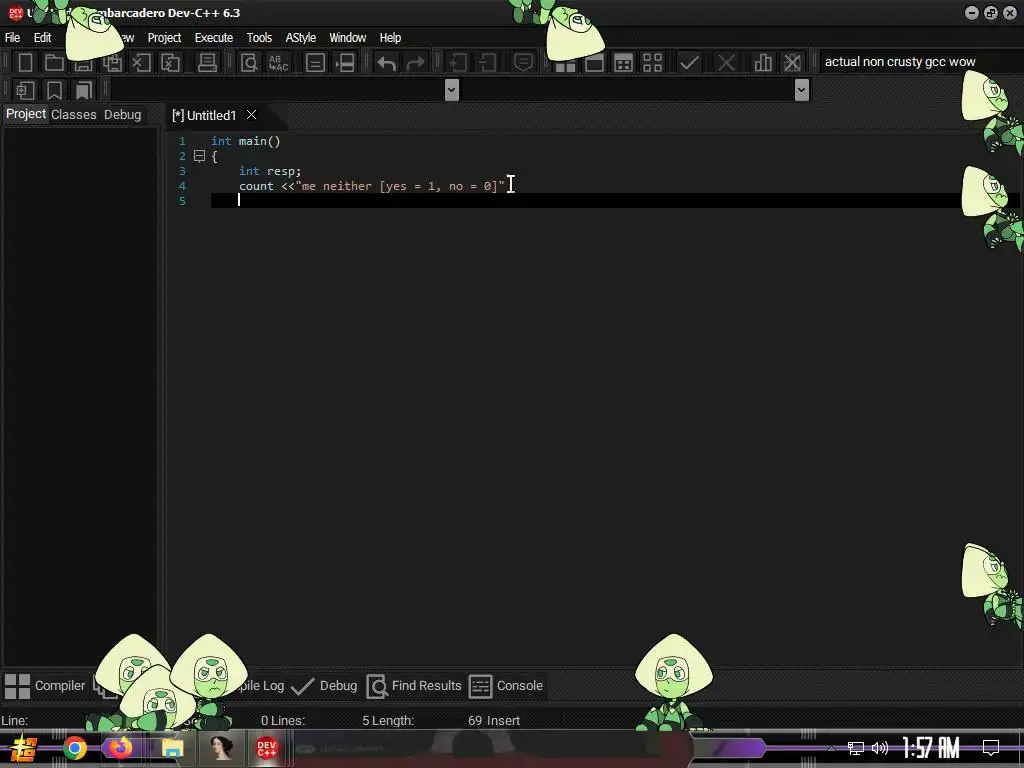Click the Go to function icon
Viewport: 1024px width, 768px height.
(x=315, y=63)
